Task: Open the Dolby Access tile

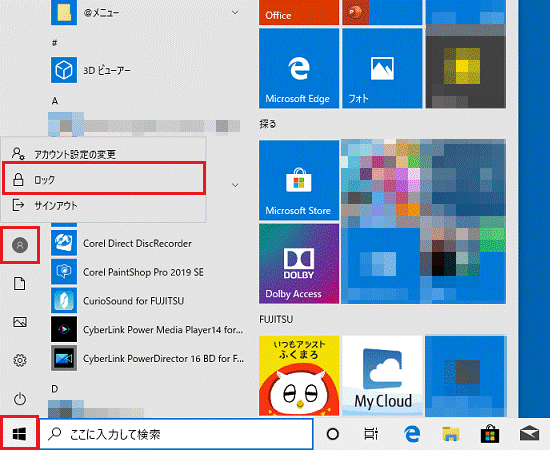Action: click(299, 263)
